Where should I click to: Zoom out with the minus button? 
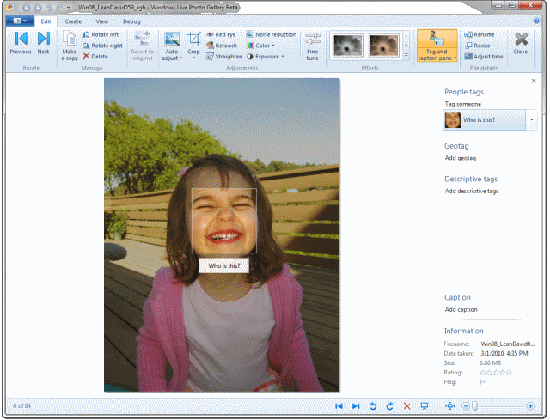[465, 406]
